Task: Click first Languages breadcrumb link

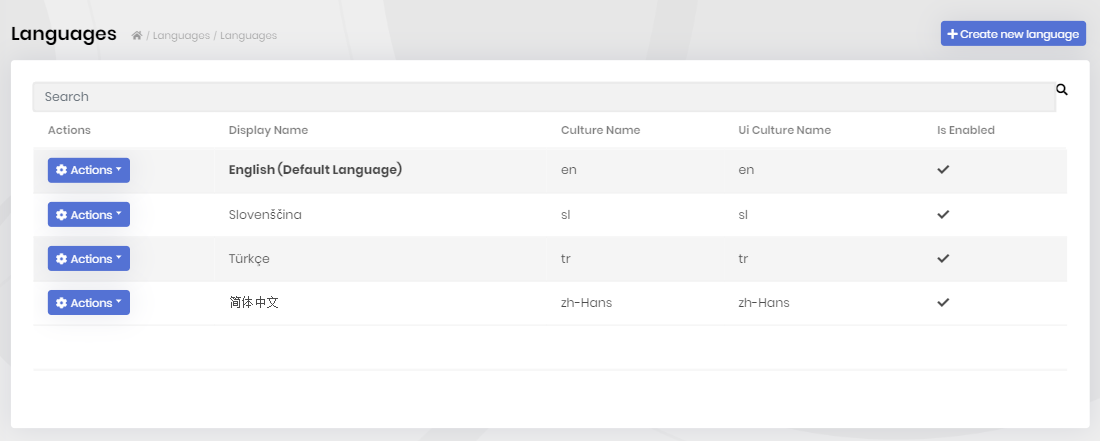Action: pyautogui.click(x=181, y=35)
